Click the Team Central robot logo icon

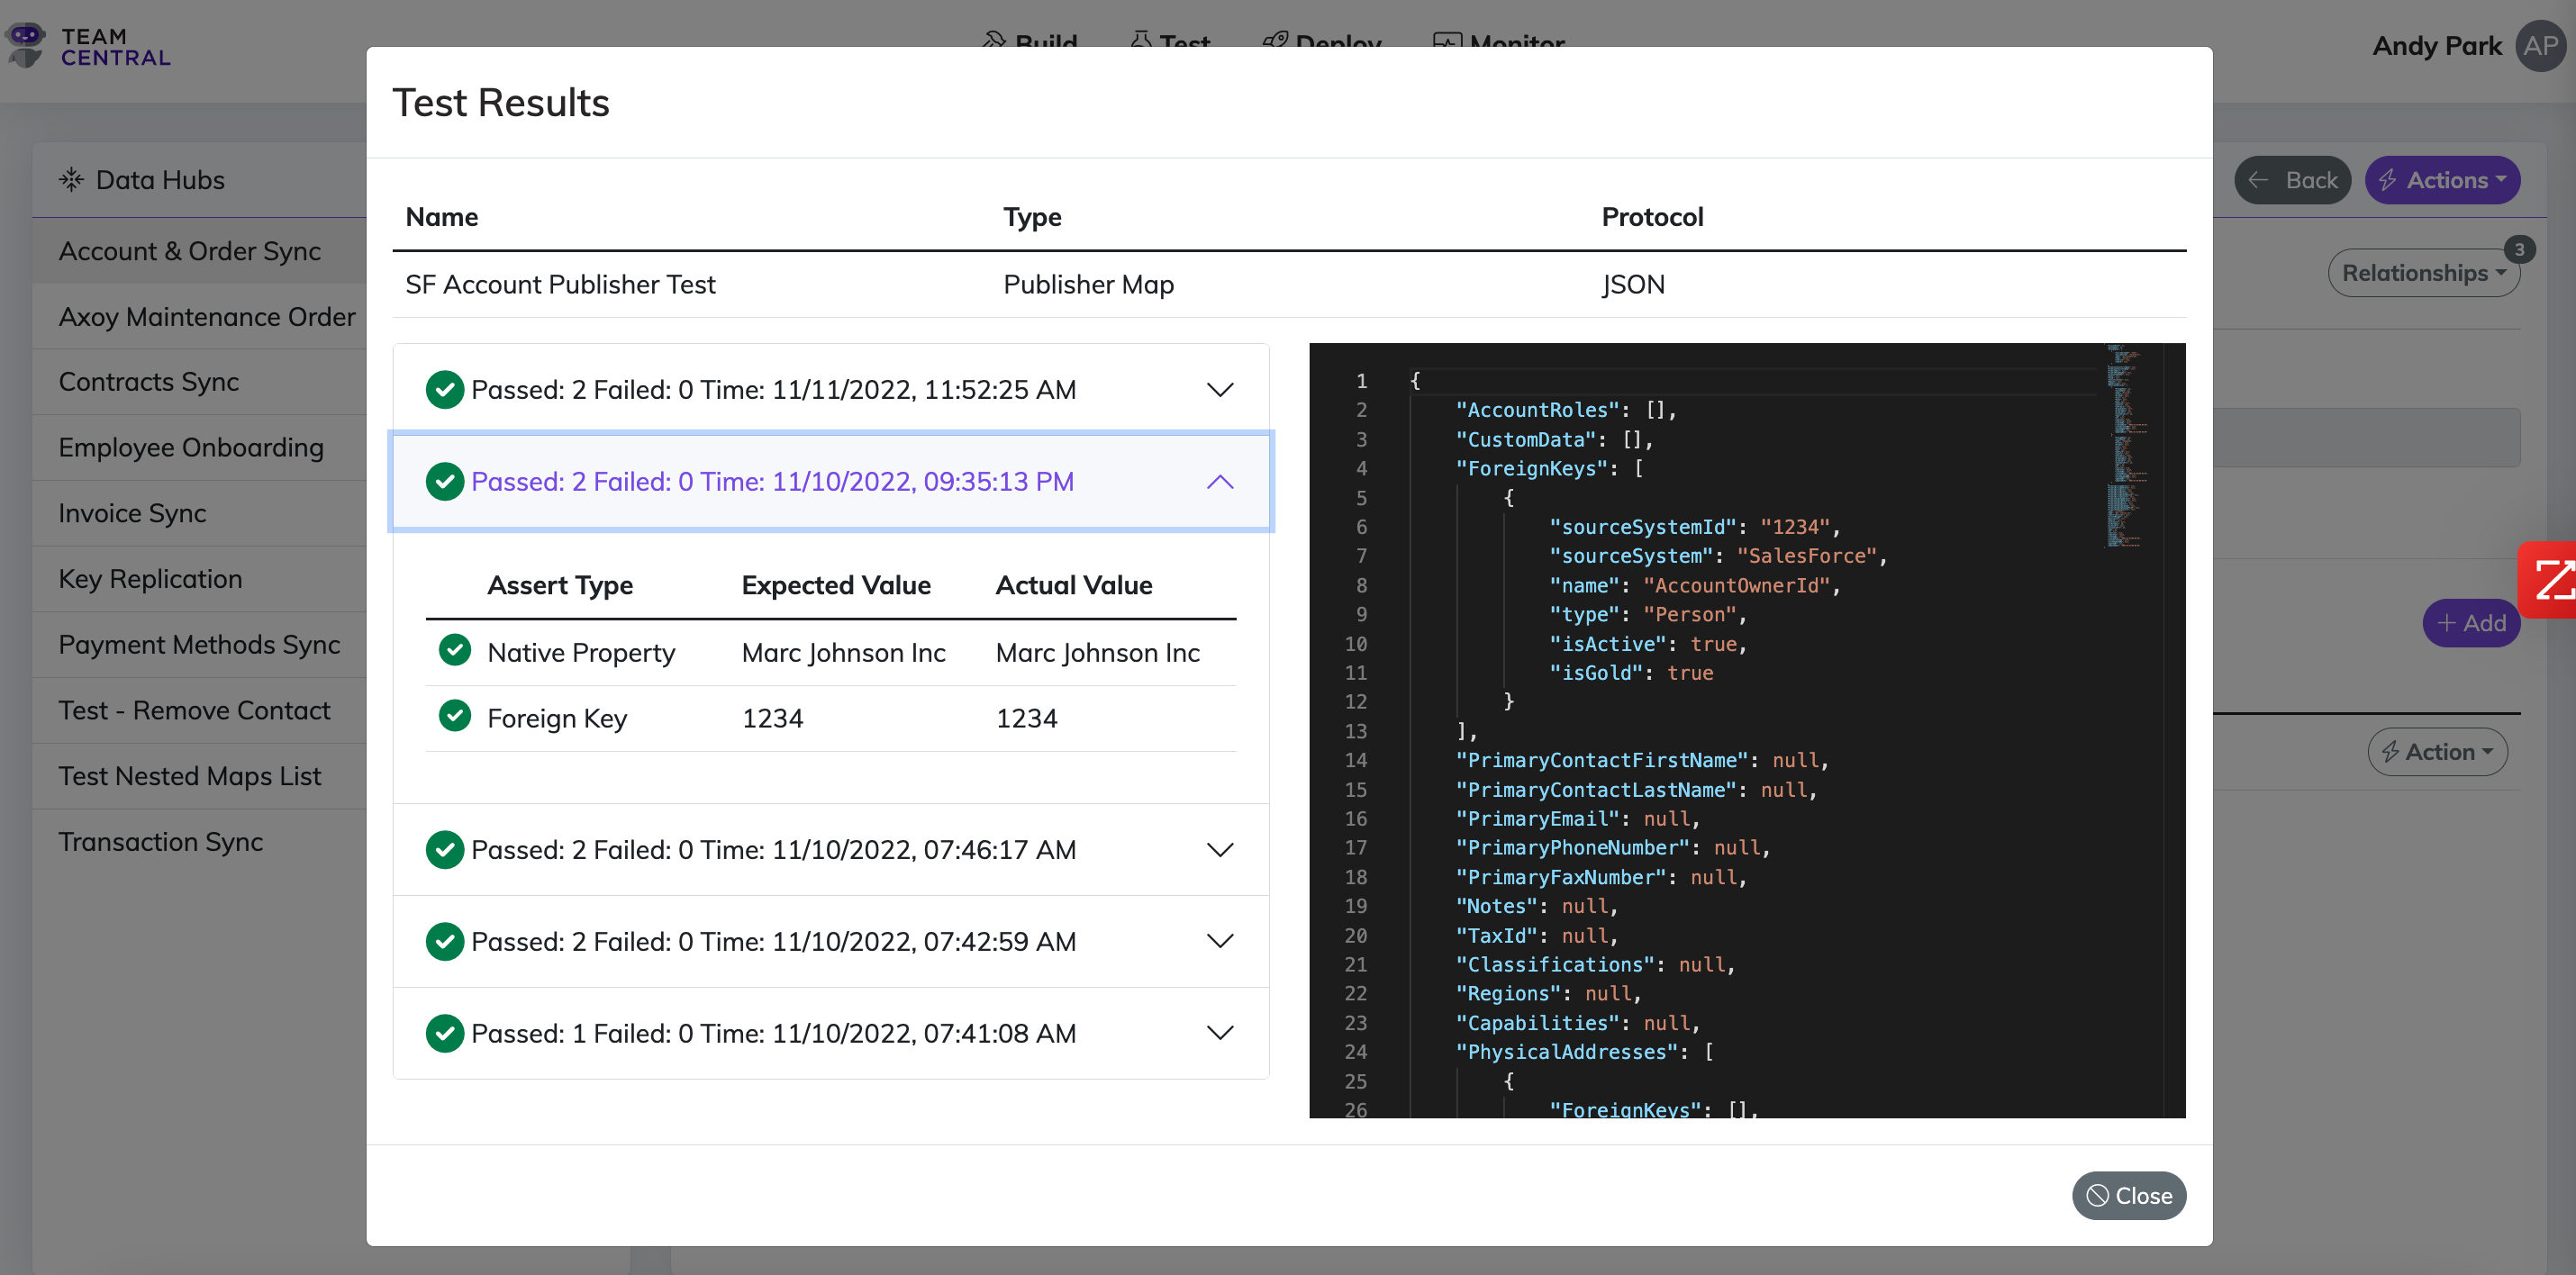click(26, 45)
